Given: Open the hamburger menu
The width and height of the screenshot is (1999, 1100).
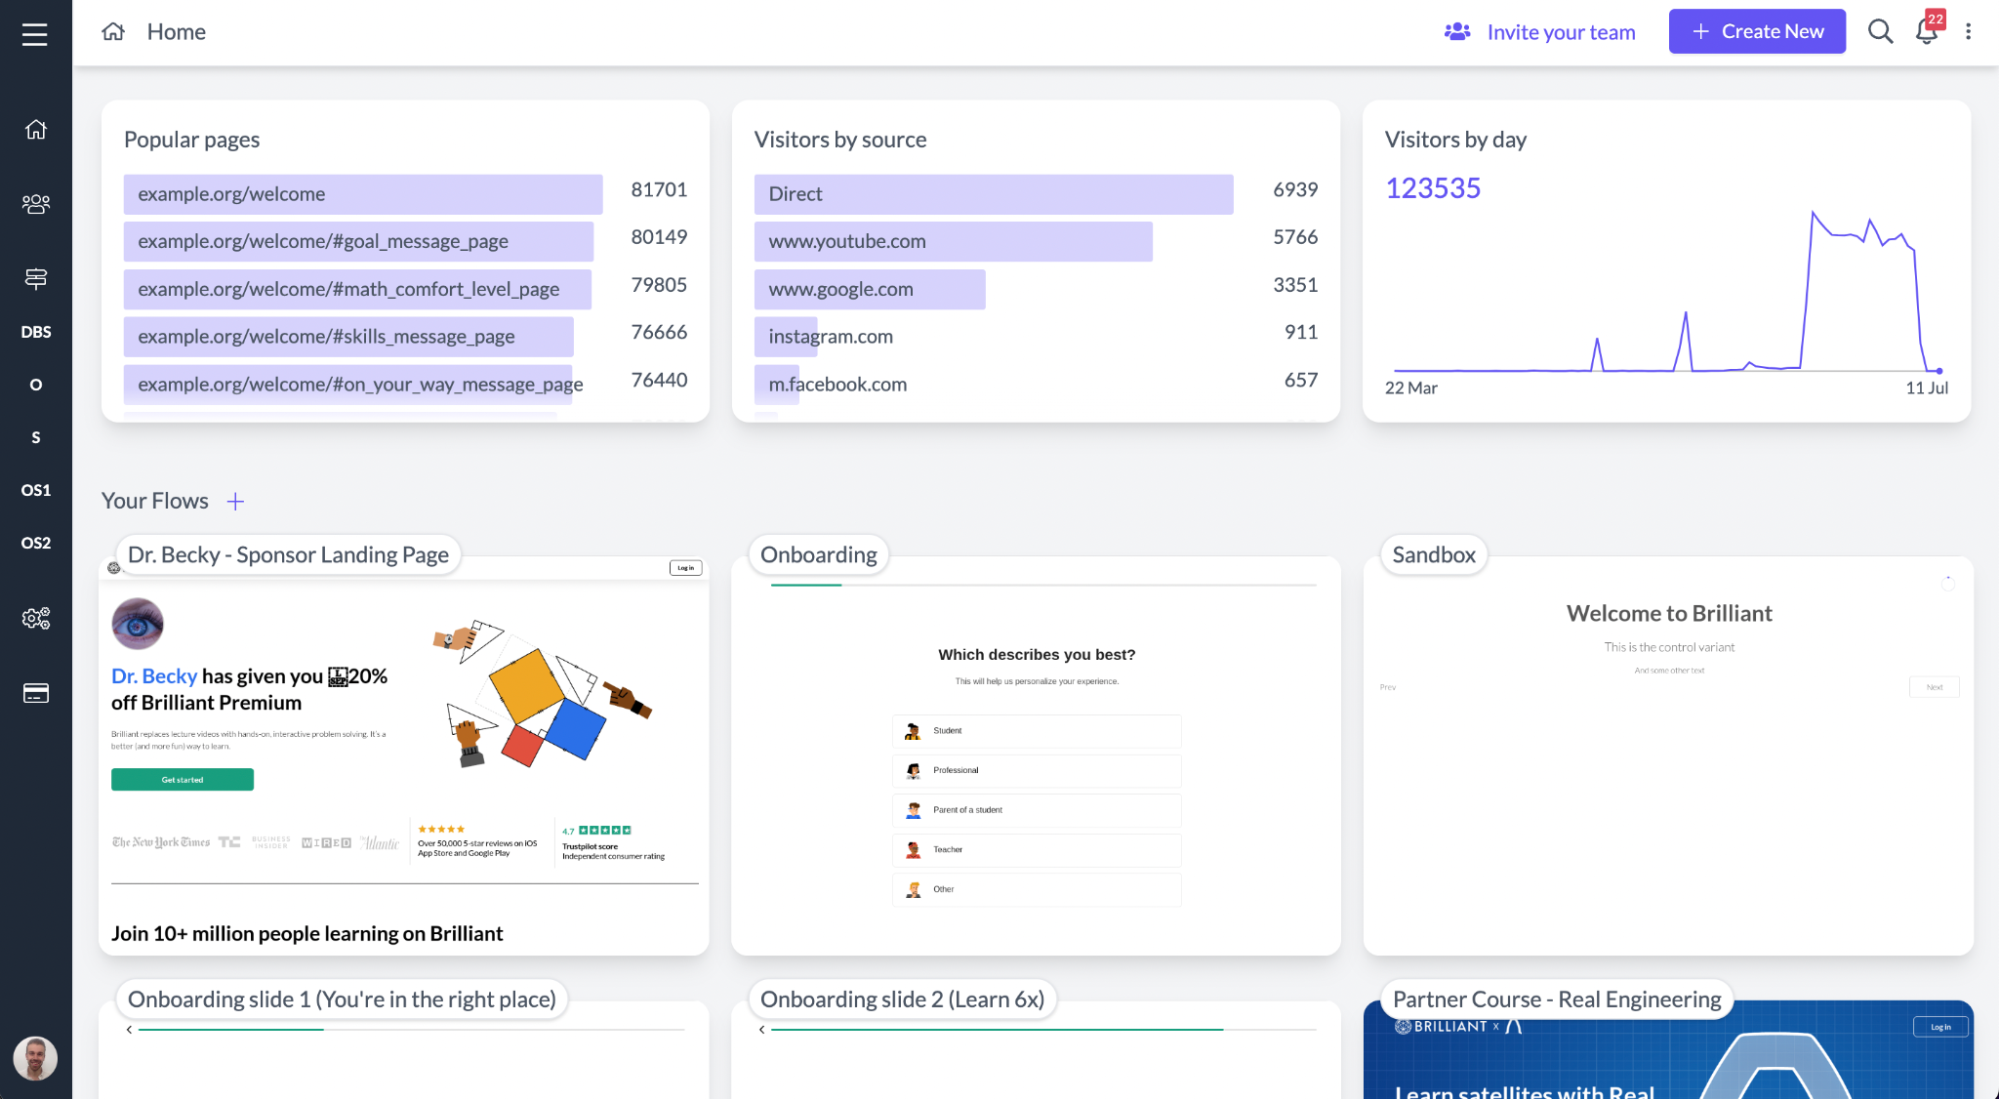Looking at the screenshot, I should pyautogui.click(x=35, y=34).
